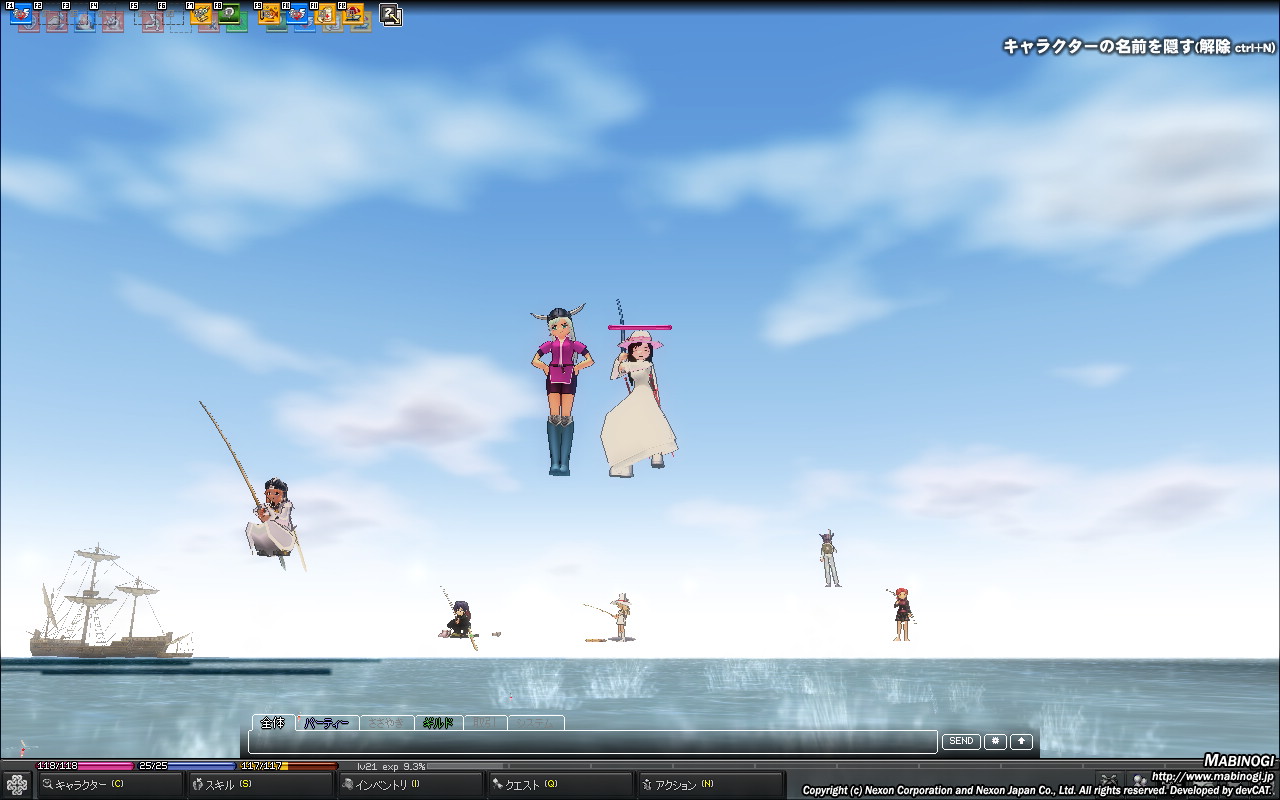Select the ギルド chat tab

438,723
